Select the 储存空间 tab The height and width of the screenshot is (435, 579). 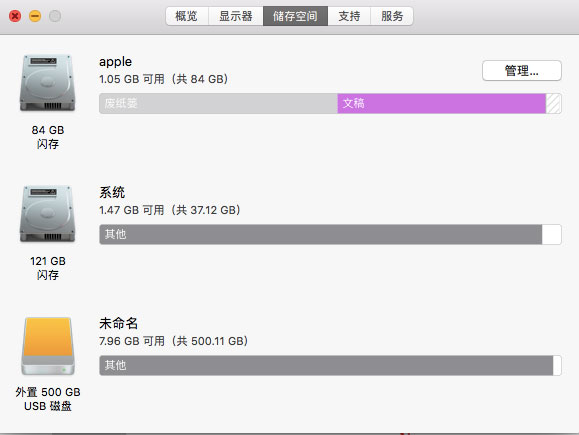click(295, 16)
